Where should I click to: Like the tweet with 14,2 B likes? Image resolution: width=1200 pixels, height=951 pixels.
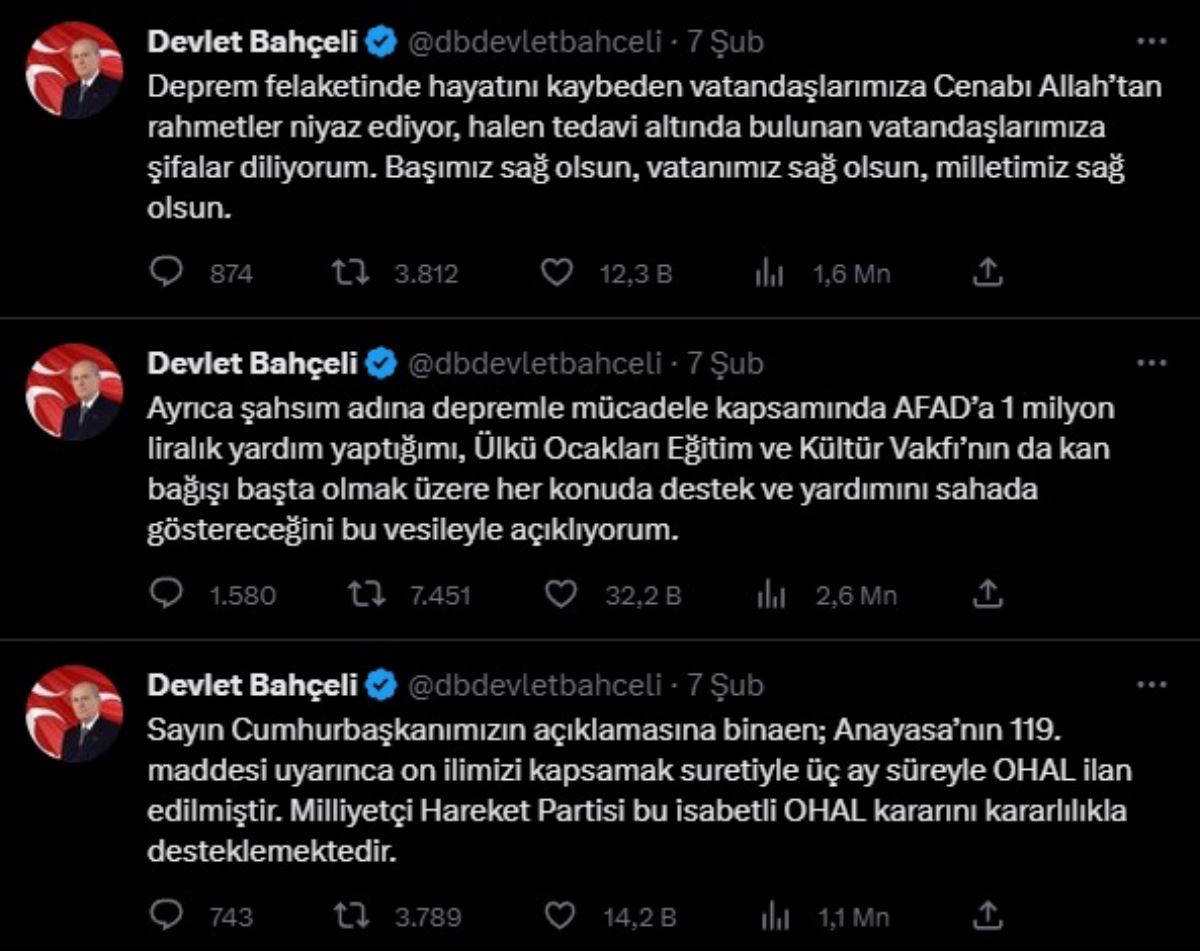(x=564, y=915)
